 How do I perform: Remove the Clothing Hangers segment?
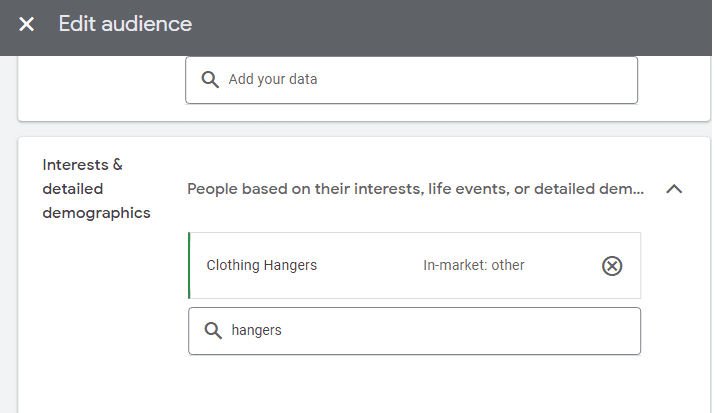tap(612, 265)
